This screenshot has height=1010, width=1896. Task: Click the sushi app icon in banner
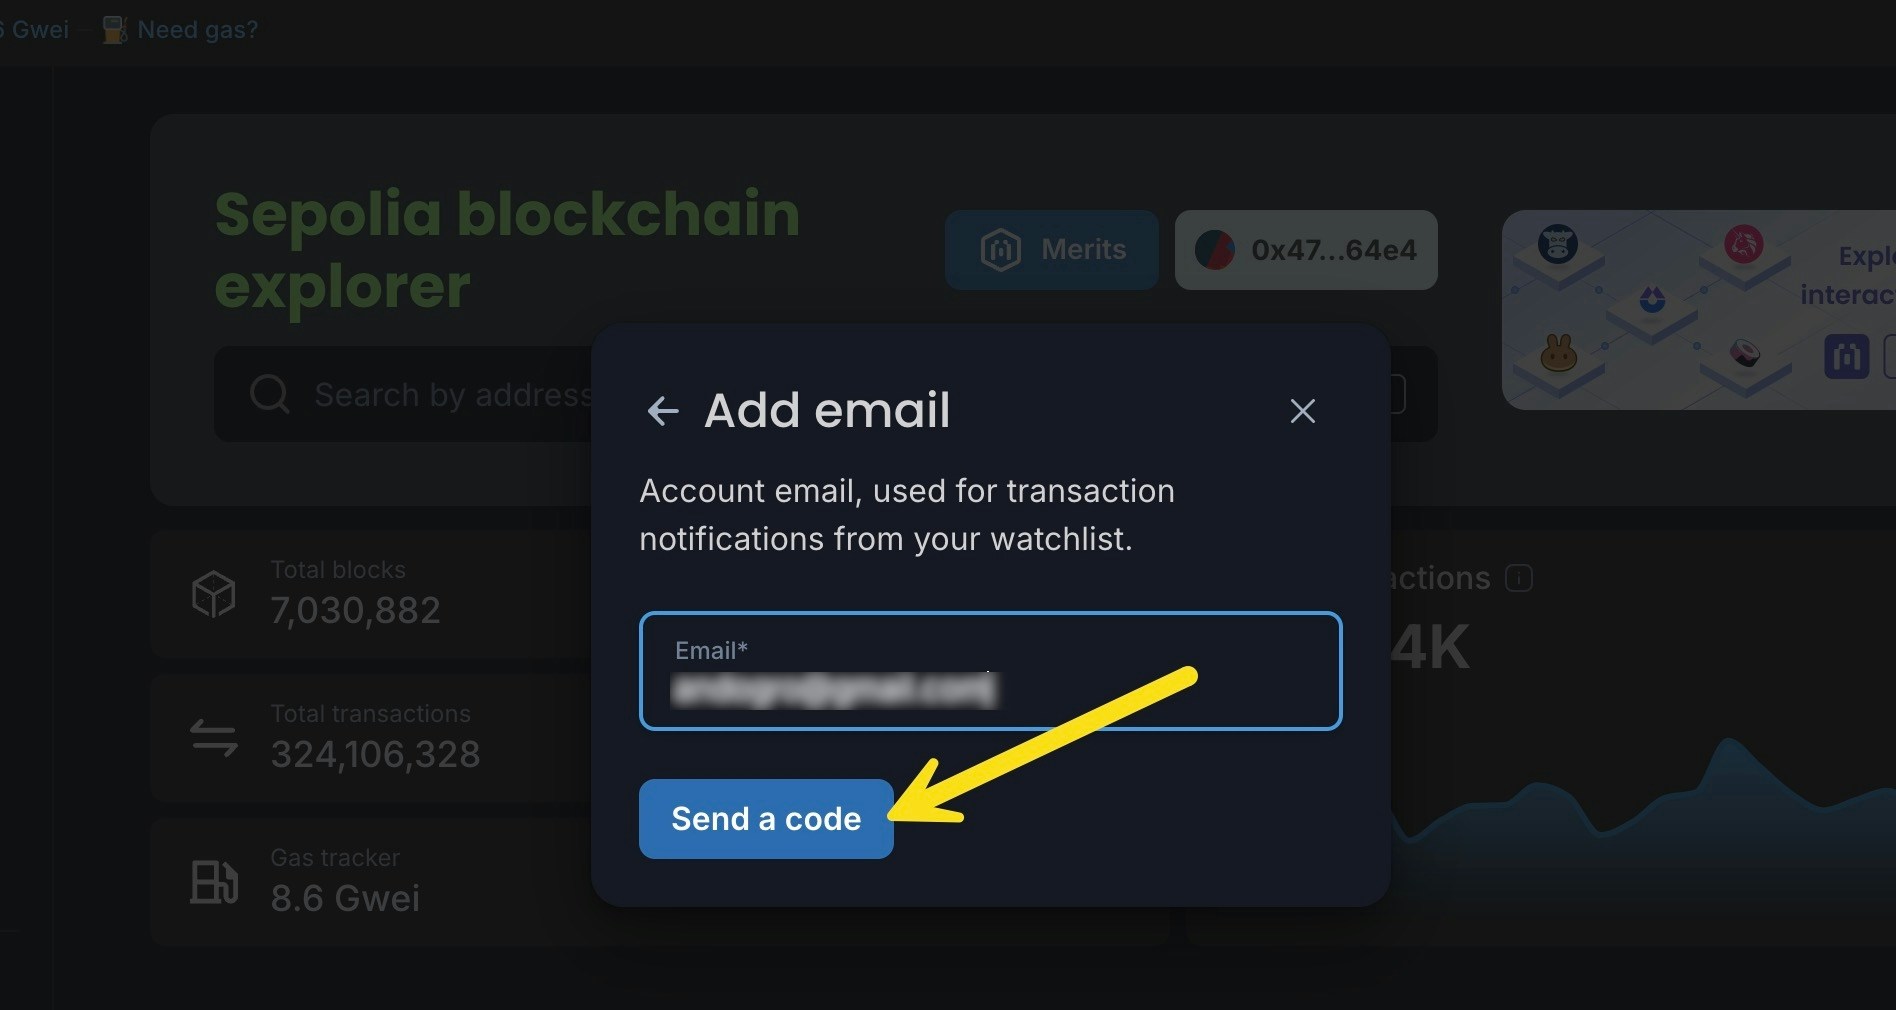click(x=1745, y=353)
